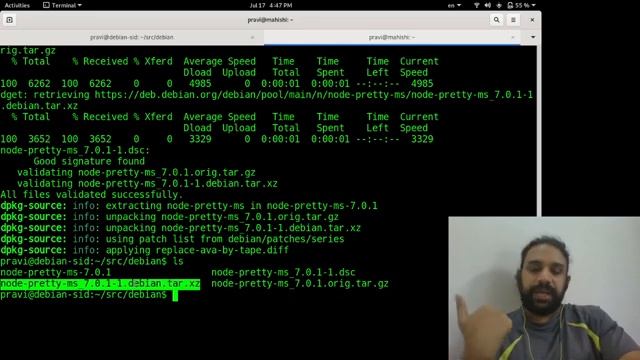Expand the system menu arrow after battery percentage
Screen dimensions: 640x360
point(533,5)
